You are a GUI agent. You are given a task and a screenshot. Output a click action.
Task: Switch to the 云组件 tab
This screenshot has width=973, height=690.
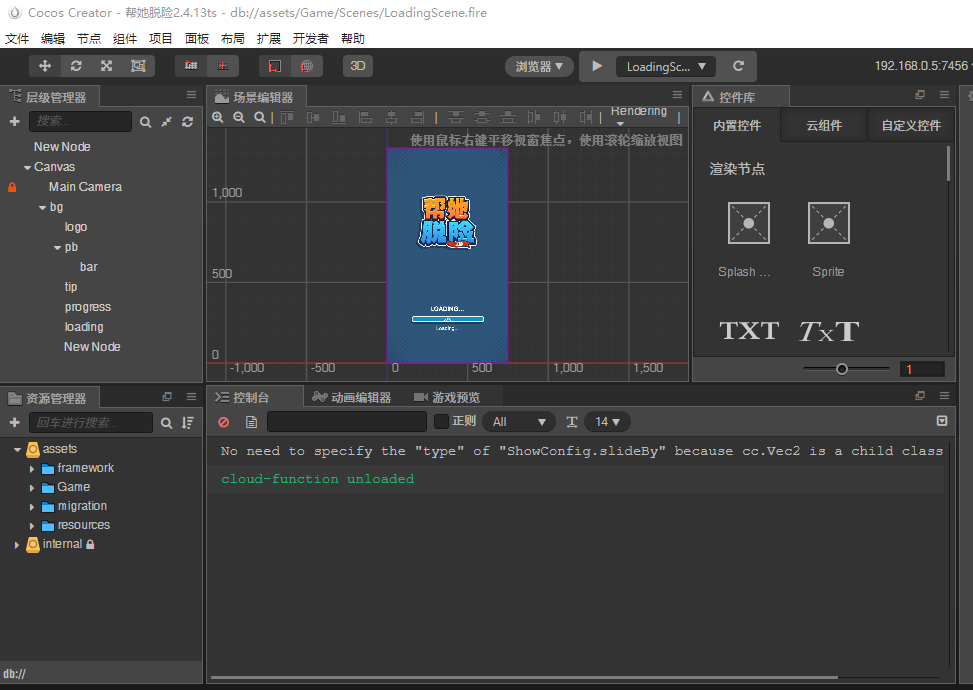coord(824,126)
